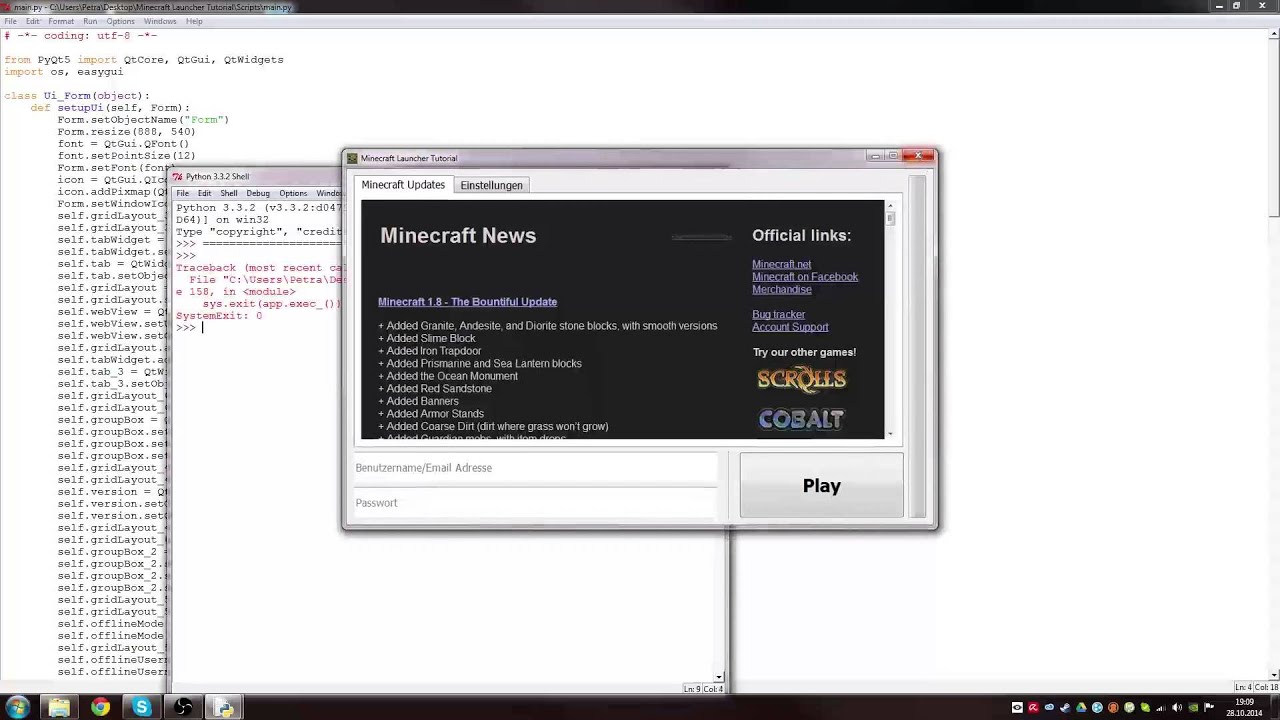The height and width of the screenshot is (720, 1280).
Task: Click the Google Drive tray icon
Action: (1081, 707)
